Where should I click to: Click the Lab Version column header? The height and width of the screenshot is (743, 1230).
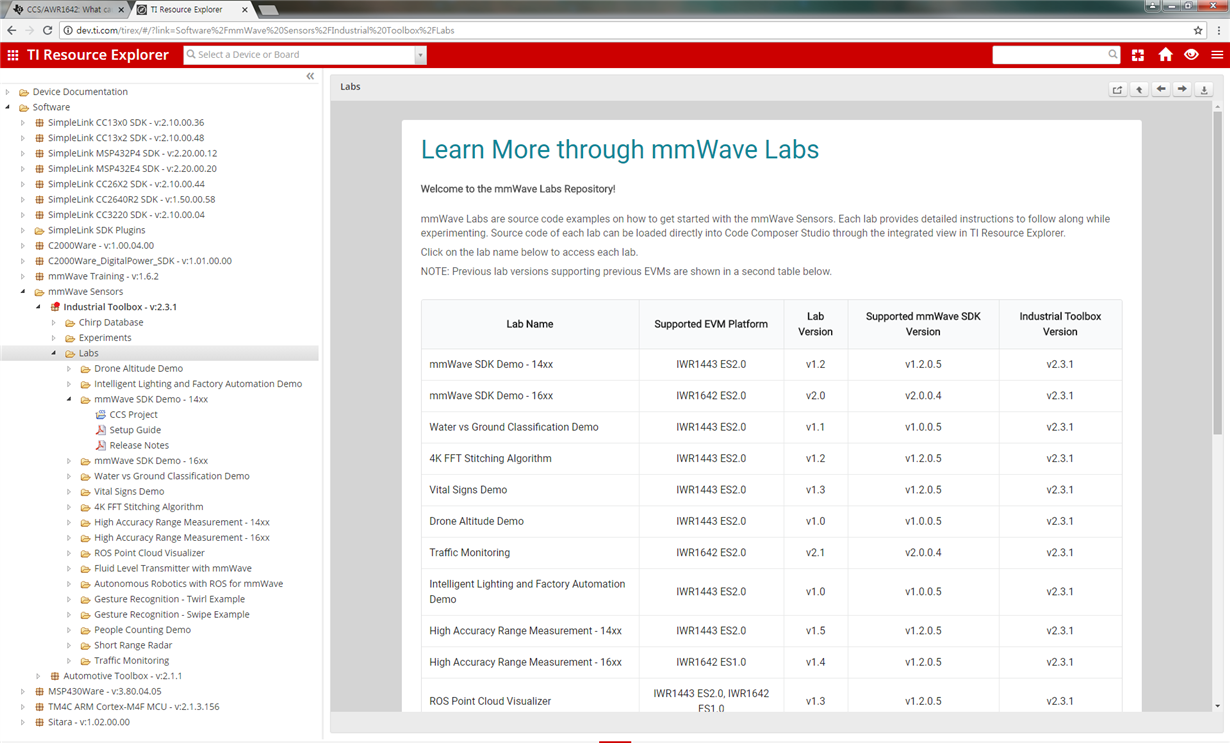click(815, 324)
